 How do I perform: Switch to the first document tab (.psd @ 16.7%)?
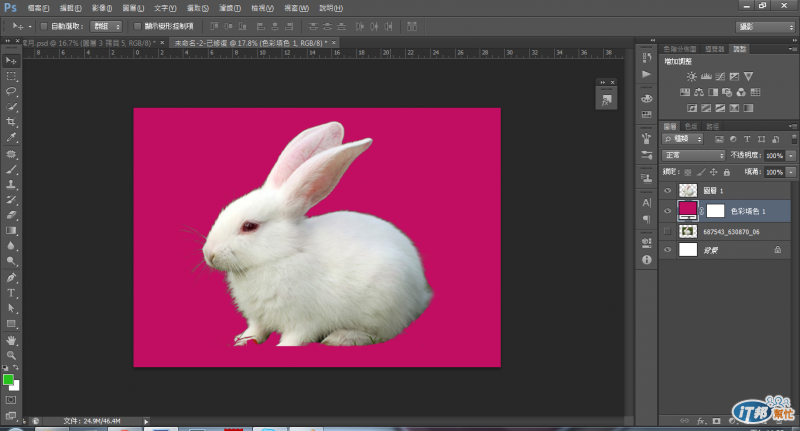click(x=90, y=43)
